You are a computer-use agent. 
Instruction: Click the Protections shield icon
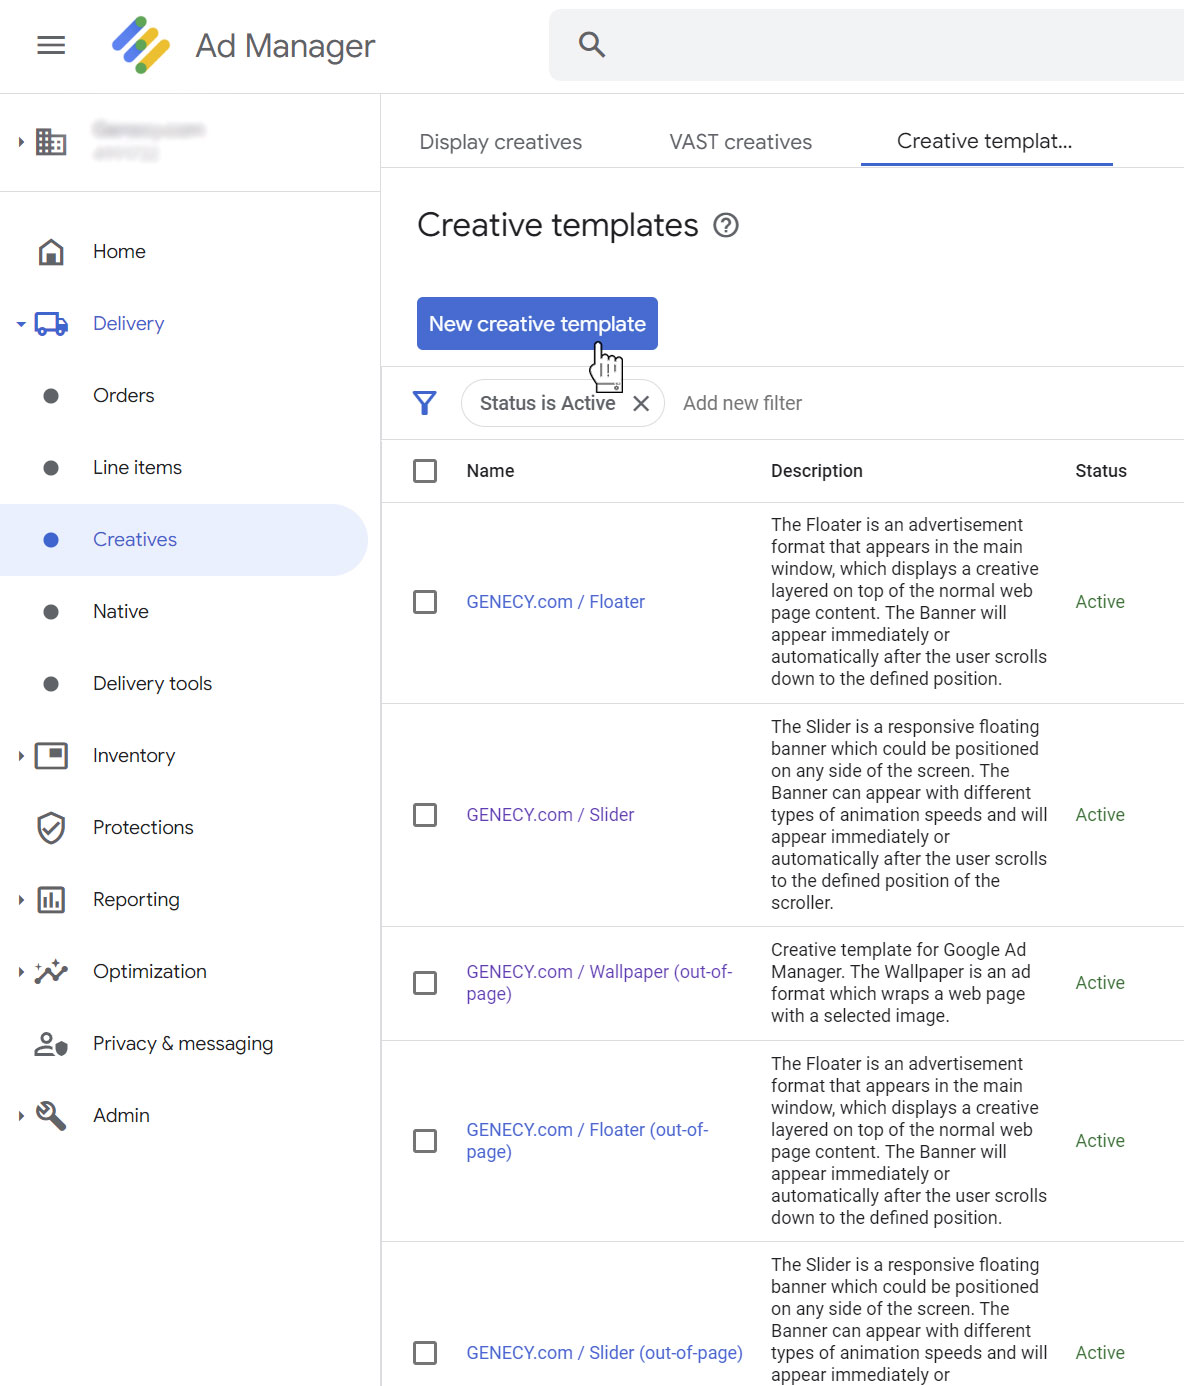click(50, 827)
